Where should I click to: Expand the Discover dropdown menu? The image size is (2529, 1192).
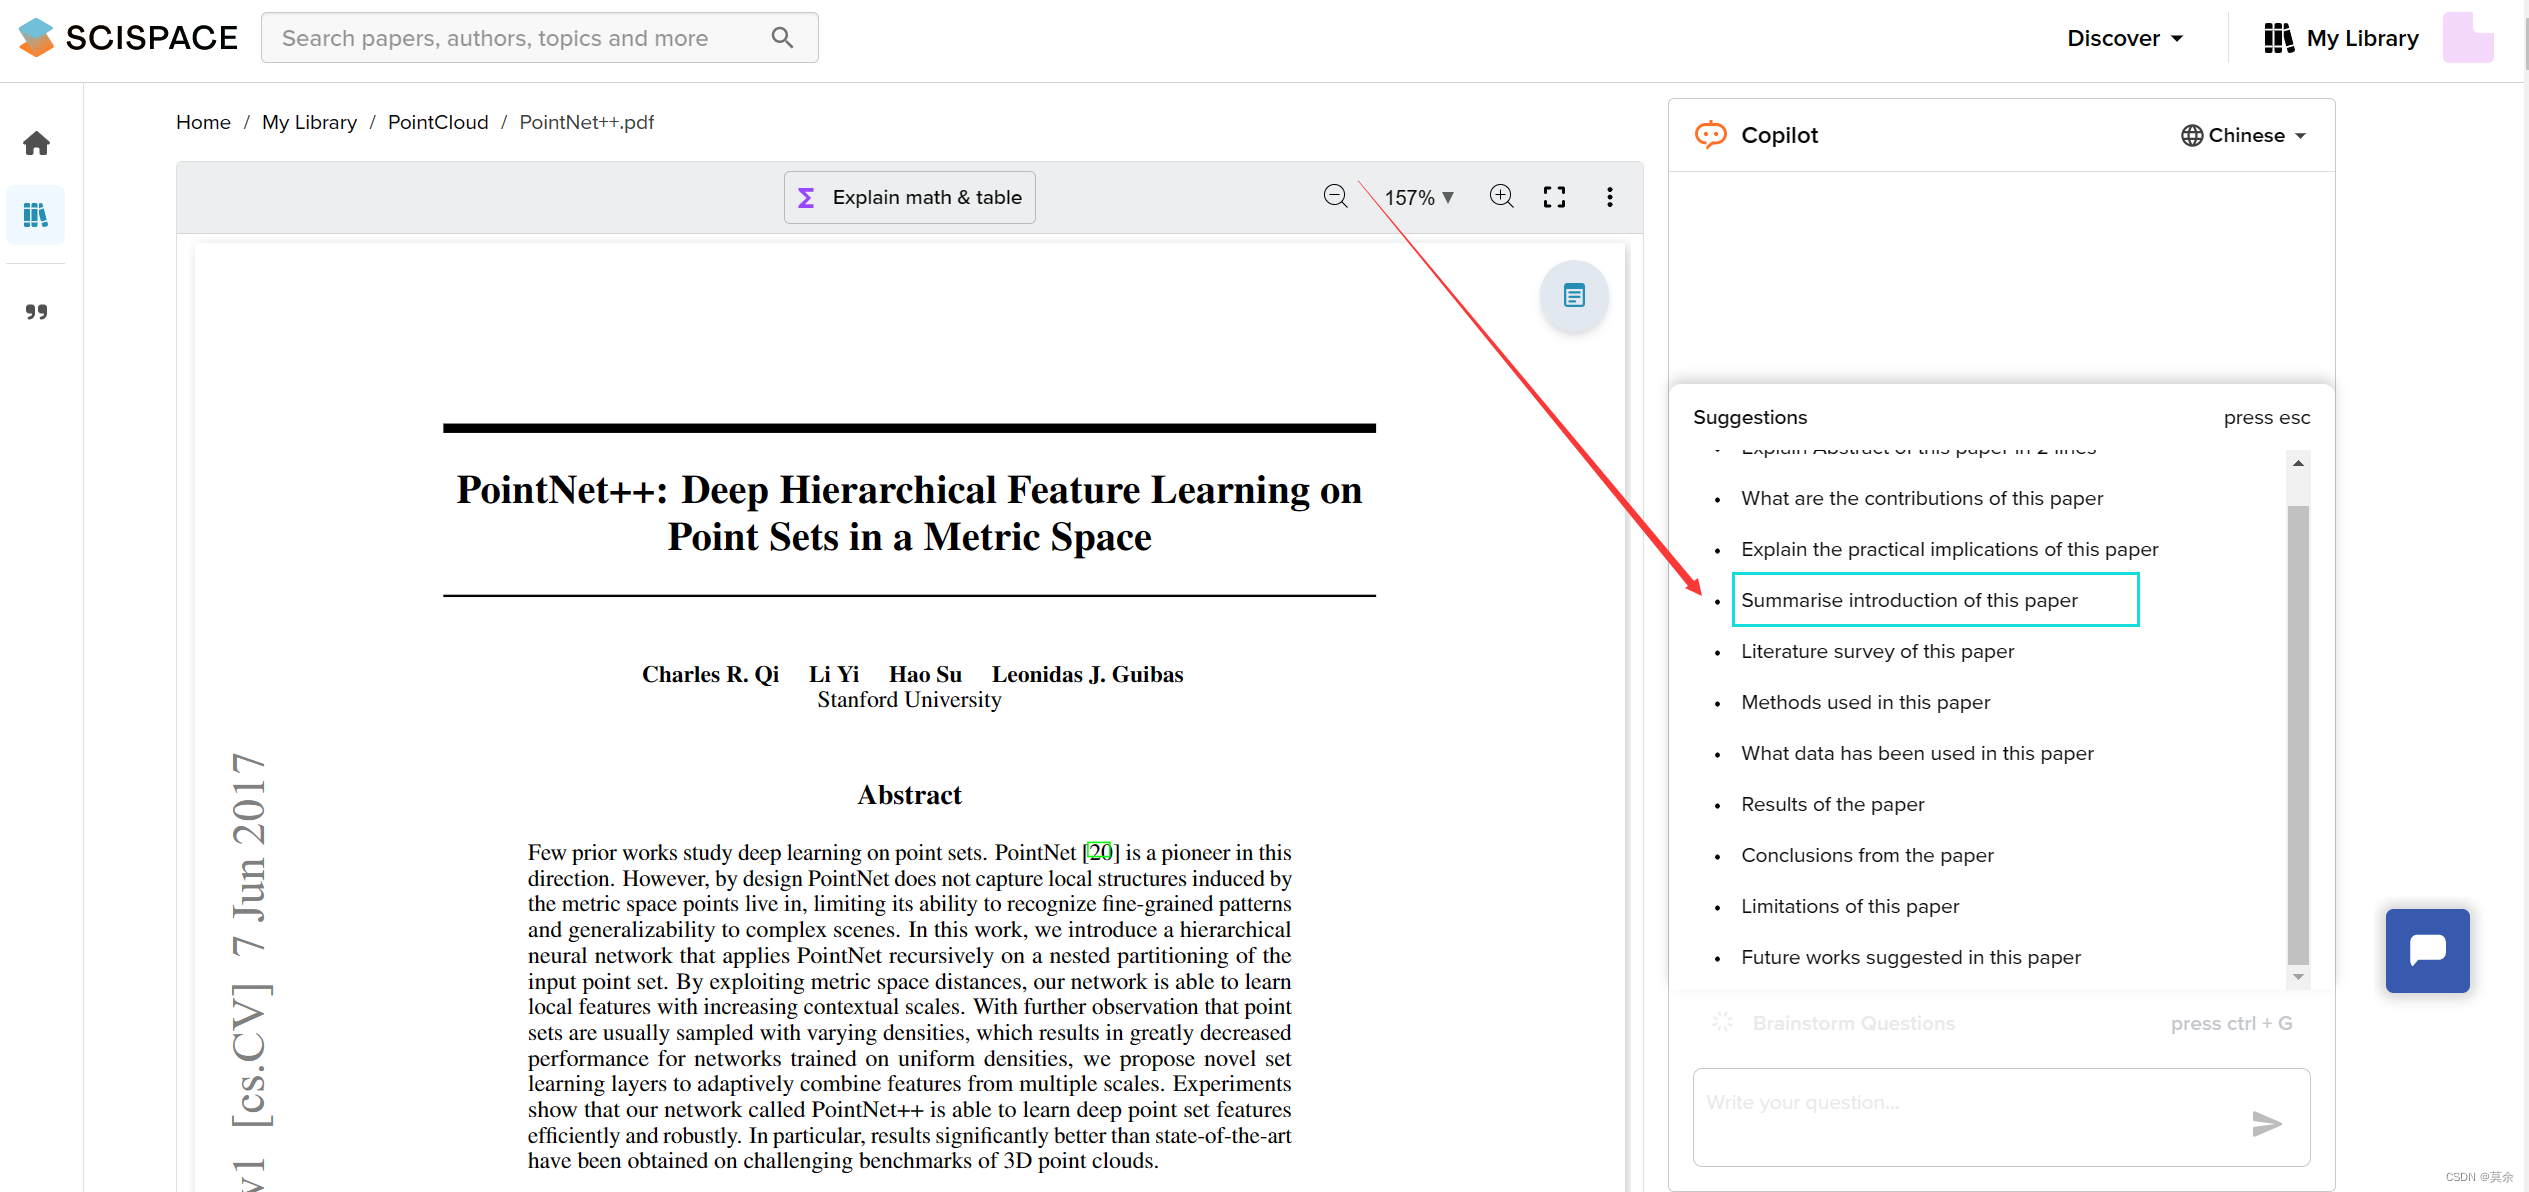tap(2125, 38)
